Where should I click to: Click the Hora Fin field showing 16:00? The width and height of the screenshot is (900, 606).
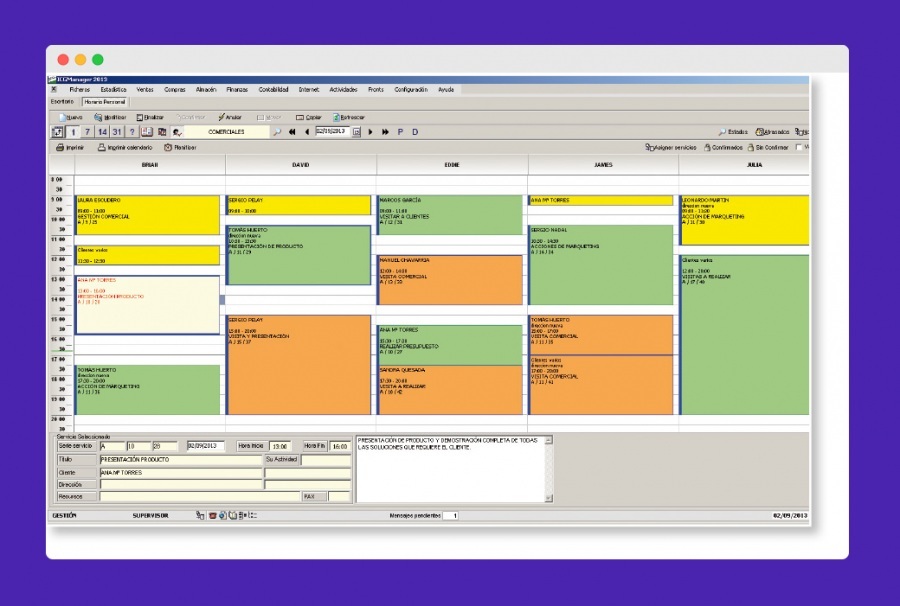click(340, 446)
